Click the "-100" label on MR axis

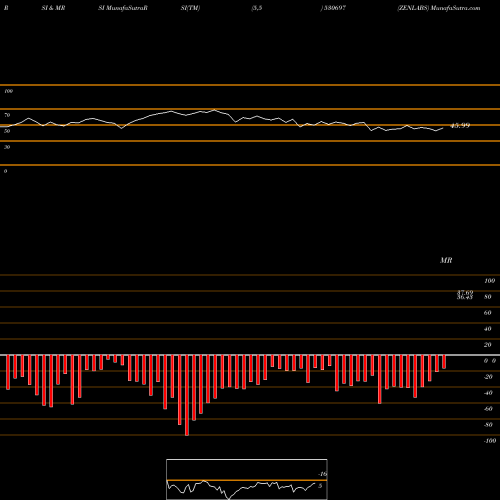(490, 441)
